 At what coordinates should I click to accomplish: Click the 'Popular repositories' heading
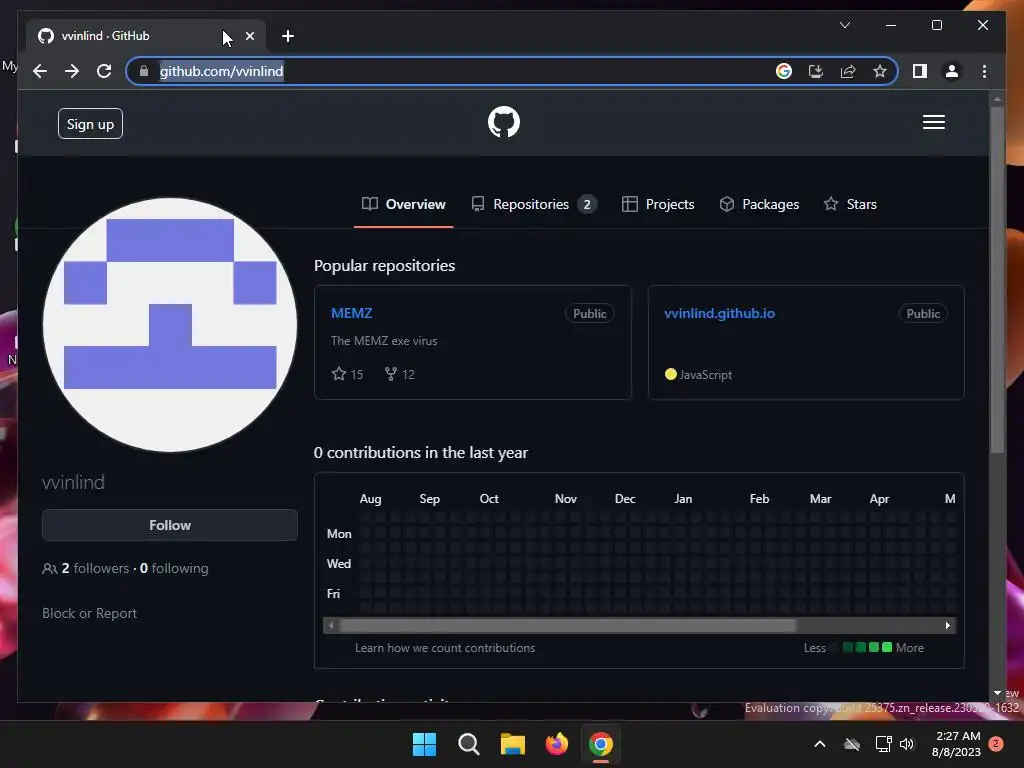(385, 266)
